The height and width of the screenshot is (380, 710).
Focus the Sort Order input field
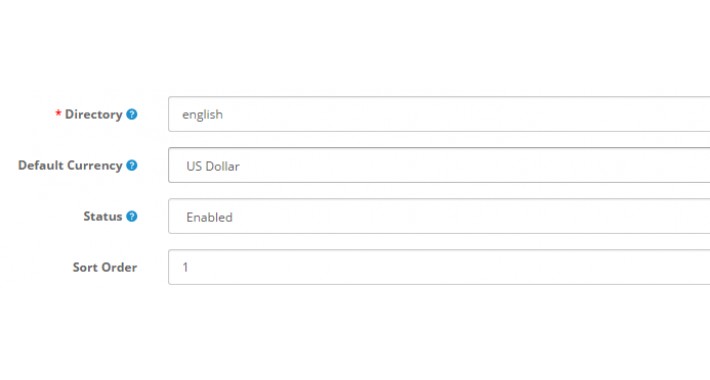[439, 267]
